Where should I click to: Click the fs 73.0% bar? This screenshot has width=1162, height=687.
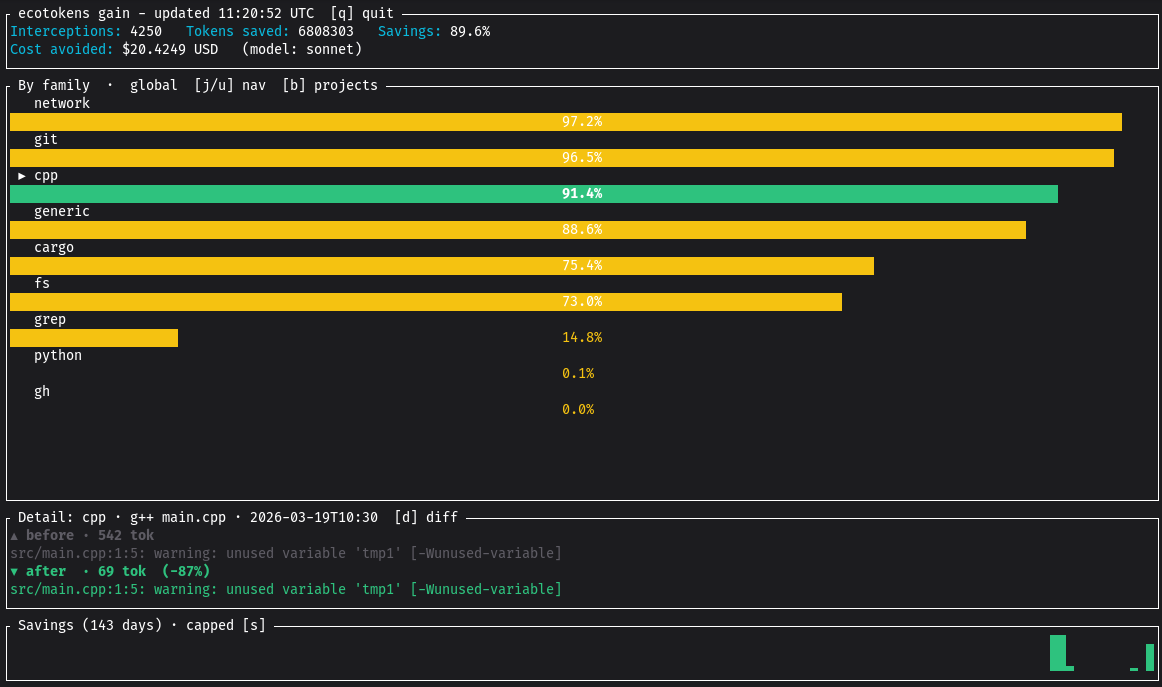425,302
